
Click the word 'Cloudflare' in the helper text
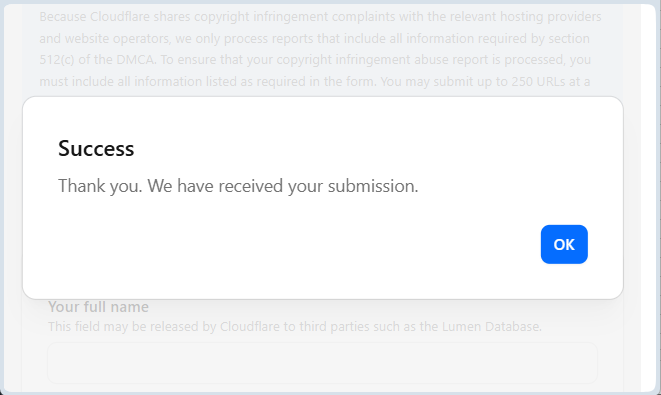pos(250,327)
